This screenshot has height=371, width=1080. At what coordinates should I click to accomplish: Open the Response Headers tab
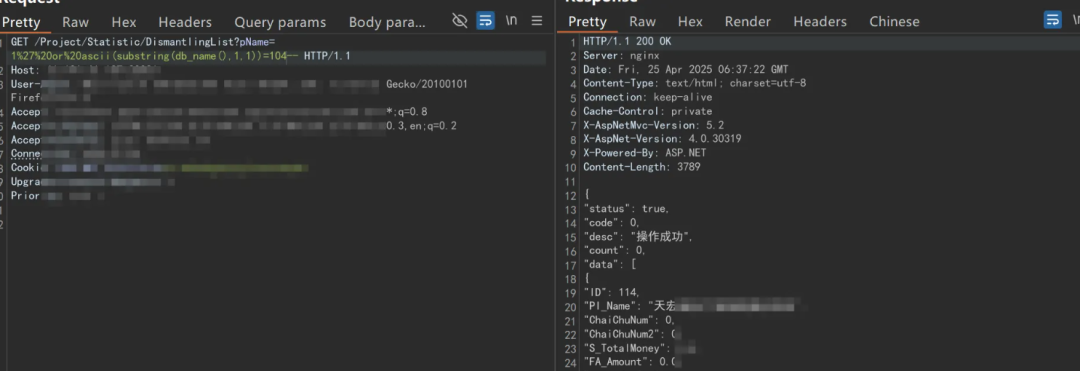coord(820,22)
